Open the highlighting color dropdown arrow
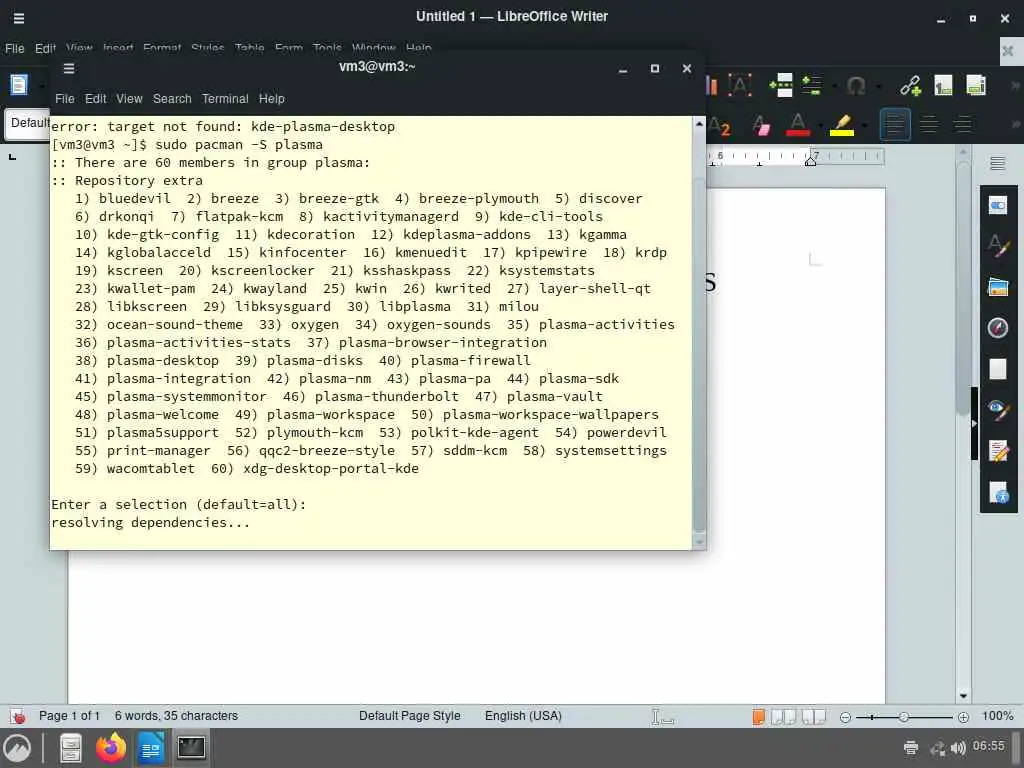The width and height of the screenshot is (1024, 768). click(864, 125)
